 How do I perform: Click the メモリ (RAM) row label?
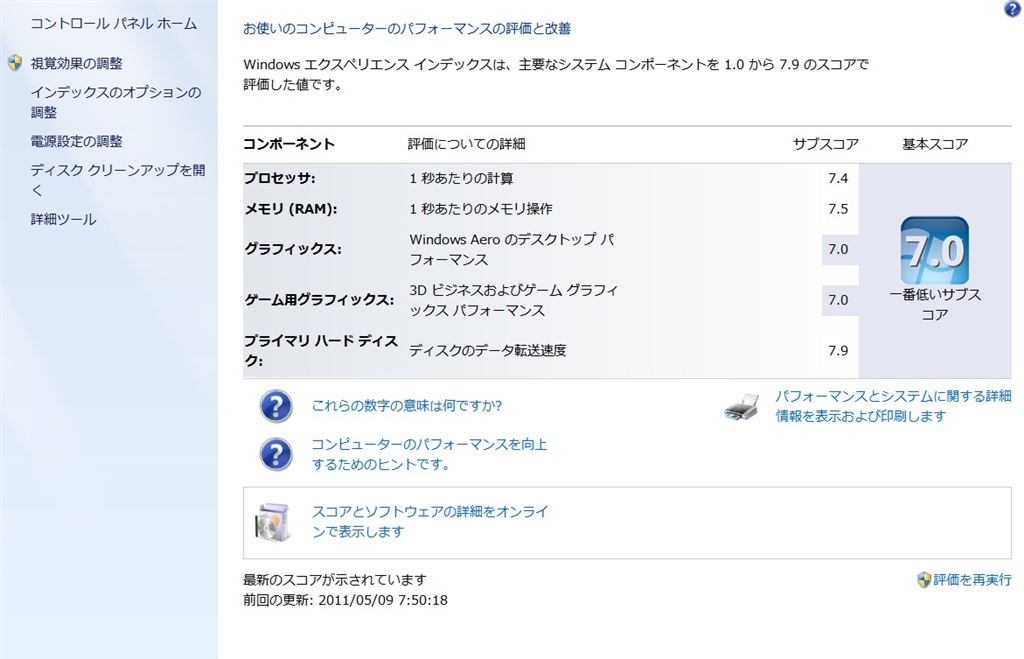pyautogui.click(x=291, y=209)
